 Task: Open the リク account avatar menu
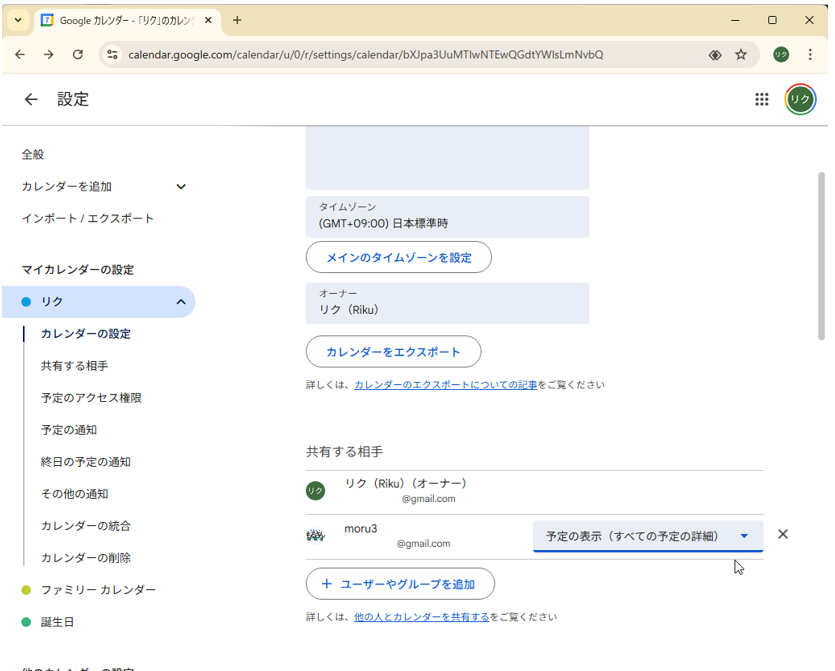coord(800,99)
